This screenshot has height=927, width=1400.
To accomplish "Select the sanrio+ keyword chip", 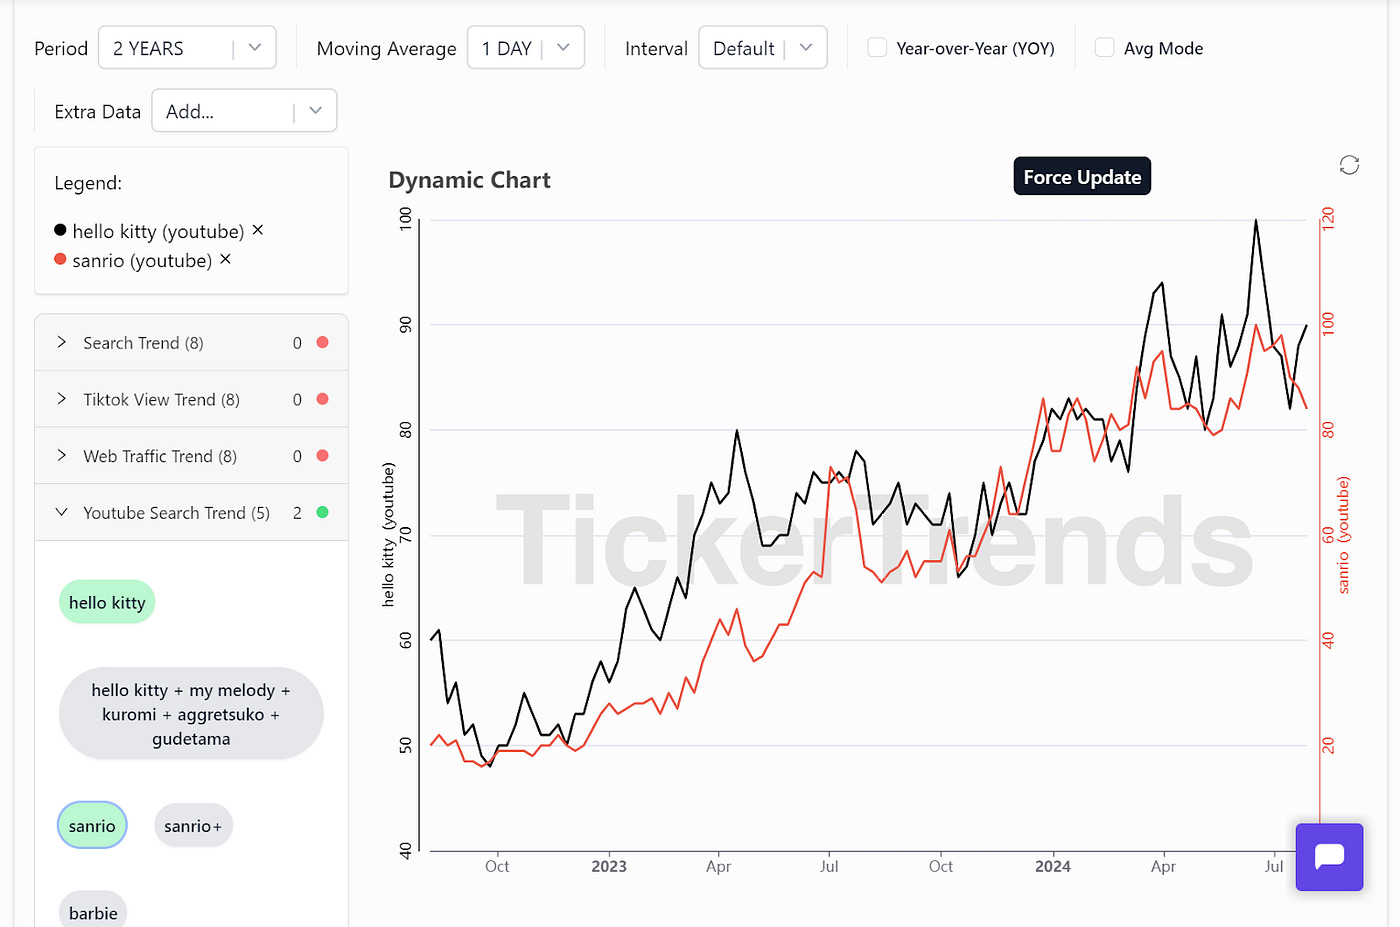I will (x=193, y=826).
